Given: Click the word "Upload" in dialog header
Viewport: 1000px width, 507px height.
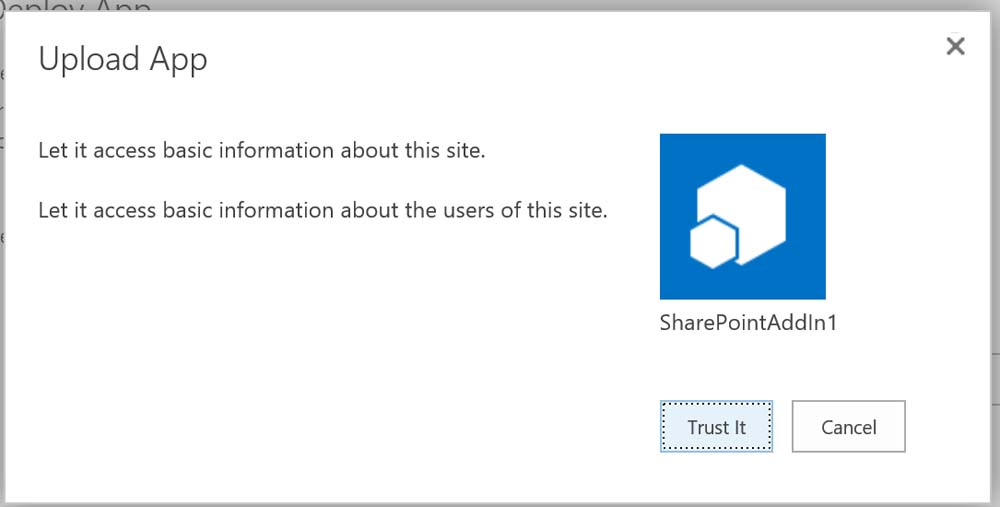Looking at the screenshot, I should [87, 59].
